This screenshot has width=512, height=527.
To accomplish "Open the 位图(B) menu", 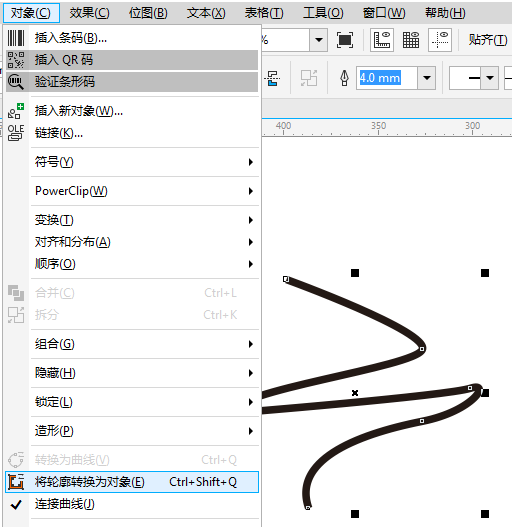I will click(148, 13).
